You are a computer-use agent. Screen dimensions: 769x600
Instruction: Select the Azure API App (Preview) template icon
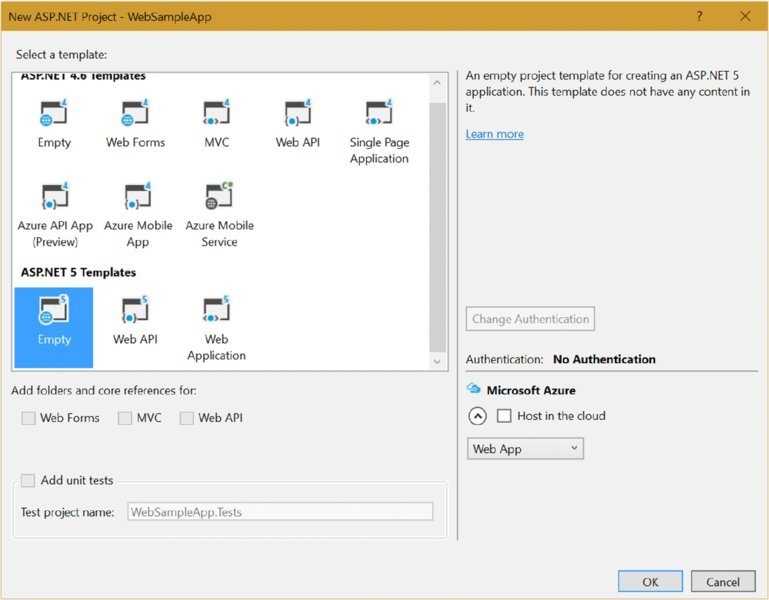pyautogui.click(x=55, y=196)
